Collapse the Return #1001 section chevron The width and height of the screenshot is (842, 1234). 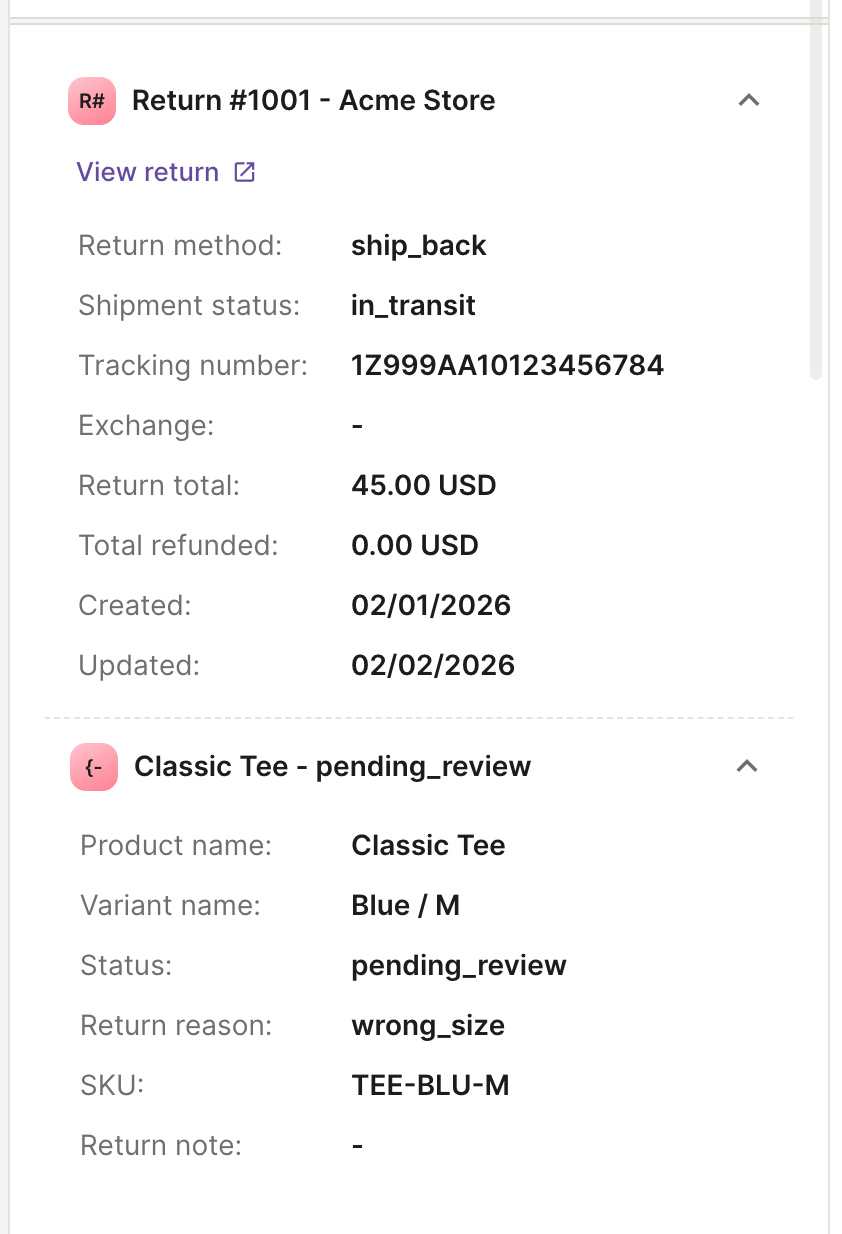748,100
